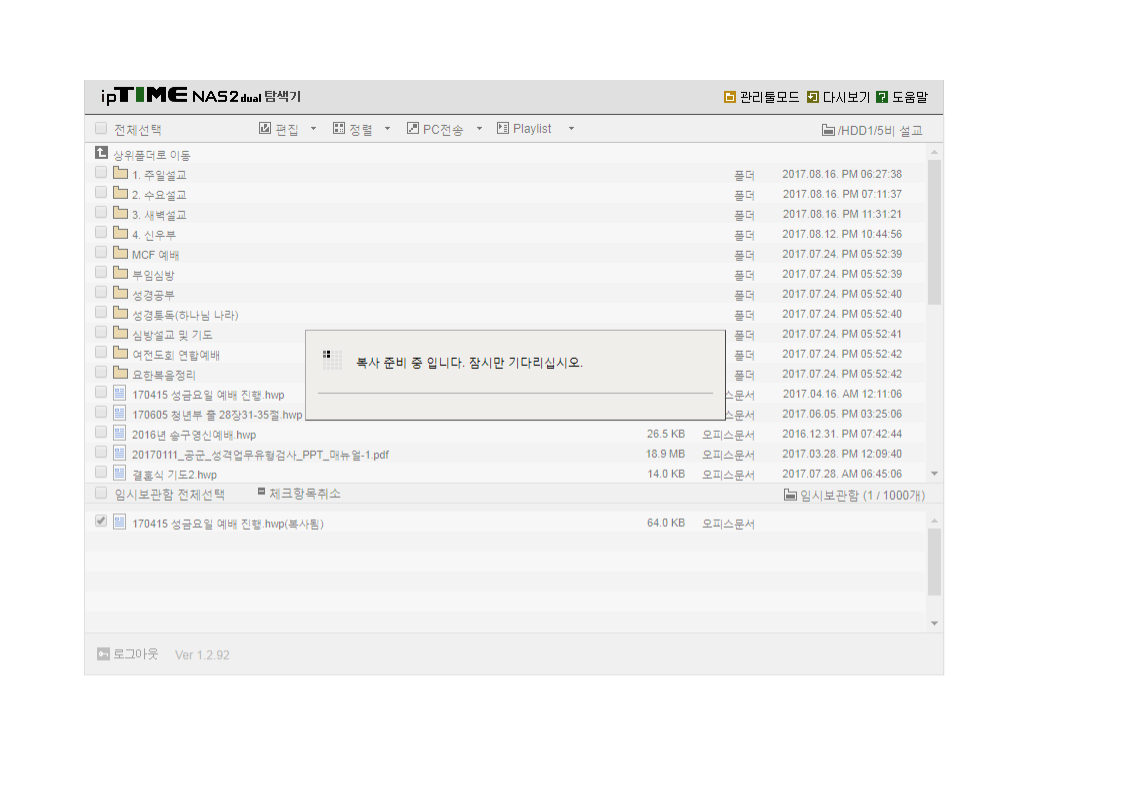Screen dimensions: 1122x793
Task: Check the box for 1. 주일설교
Action: tap(101, 172)
